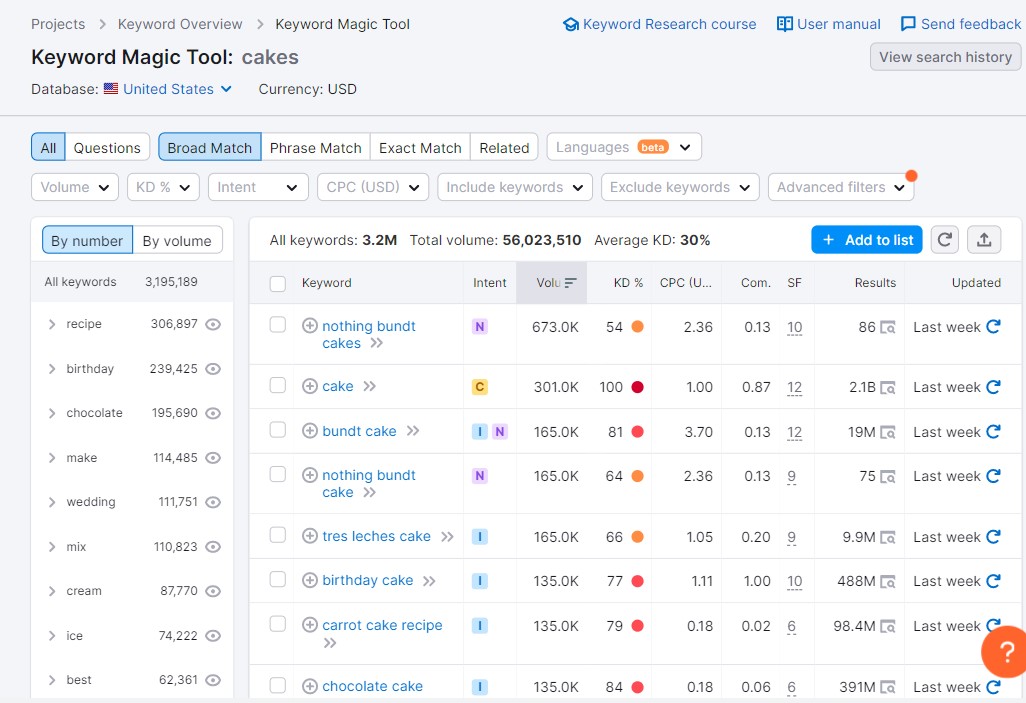Refresh the 'cake' keyword row update icon
The height and width of the screenshot is (703, 1026).
[993, 387]
